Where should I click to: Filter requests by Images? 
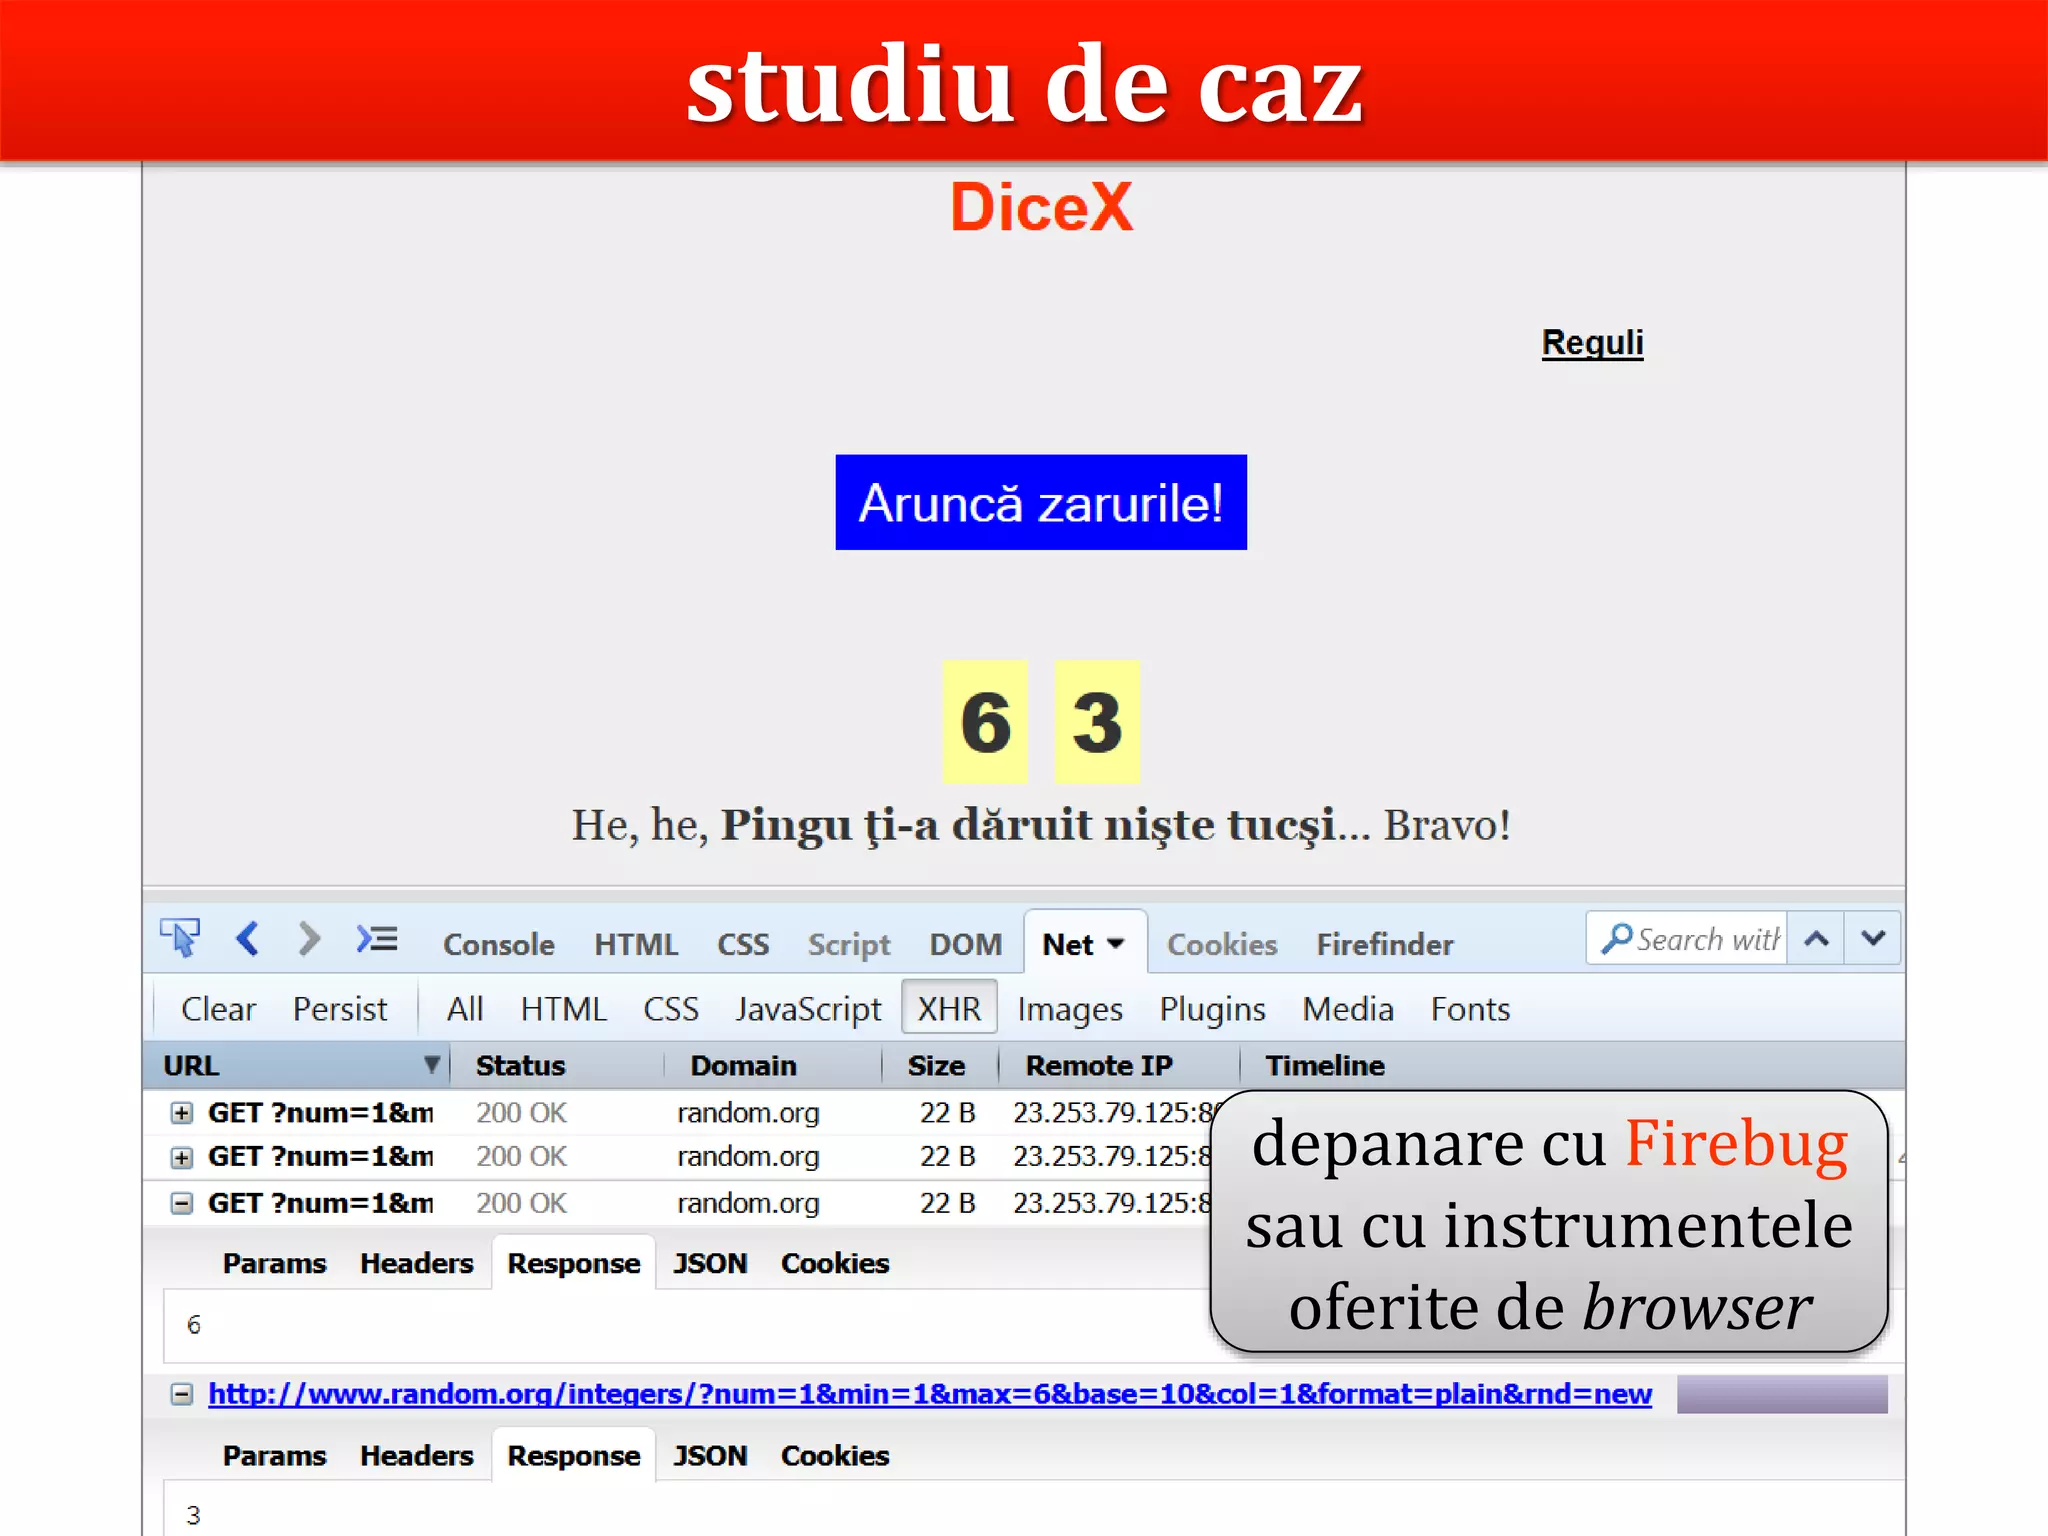click(1070, 1008)
